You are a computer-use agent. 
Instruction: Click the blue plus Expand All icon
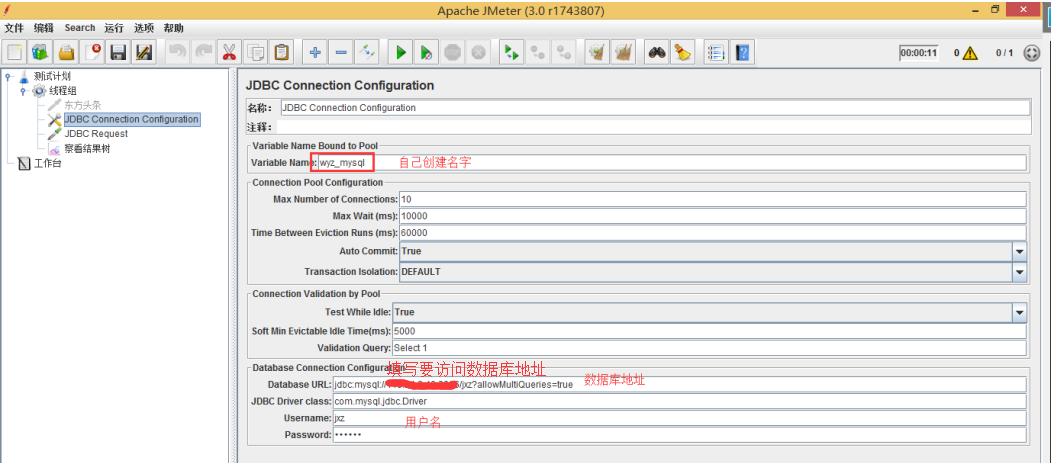click(x=315, y=52)
